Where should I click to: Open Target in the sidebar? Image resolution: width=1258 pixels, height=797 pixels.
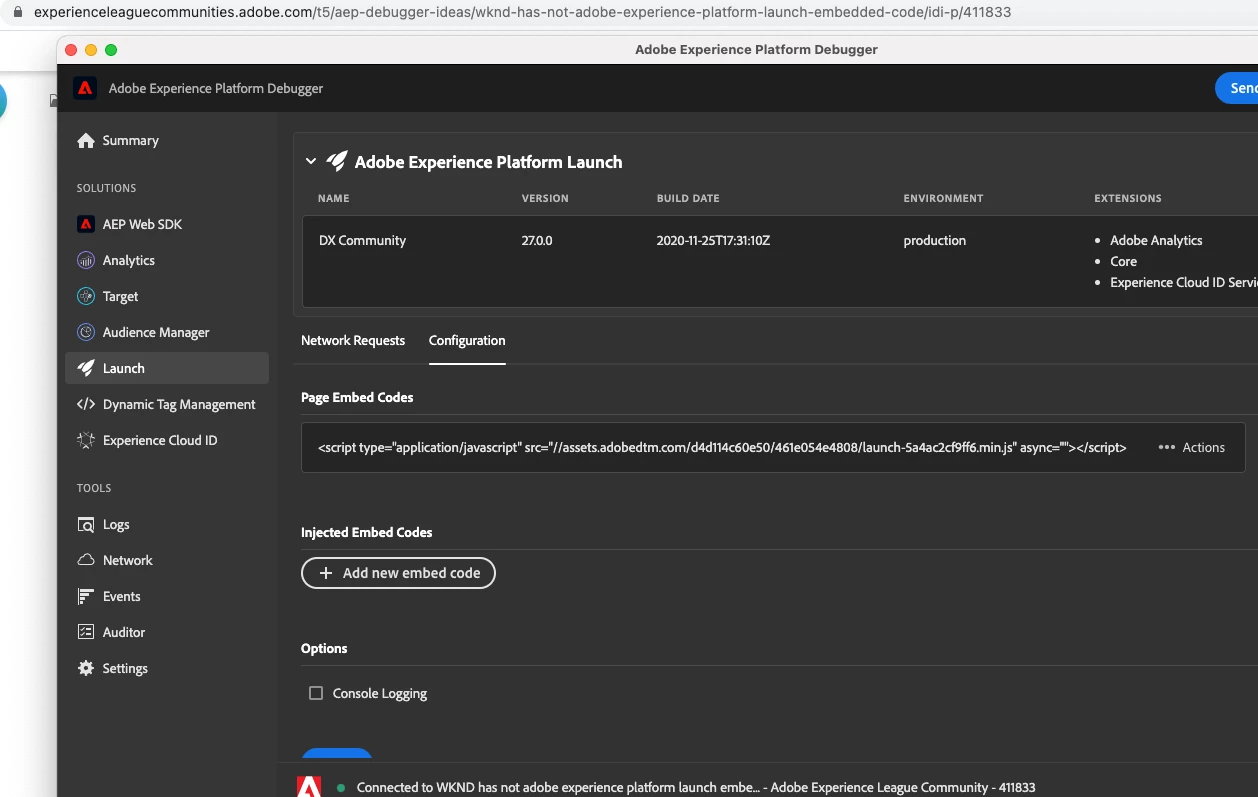[167, 297]
